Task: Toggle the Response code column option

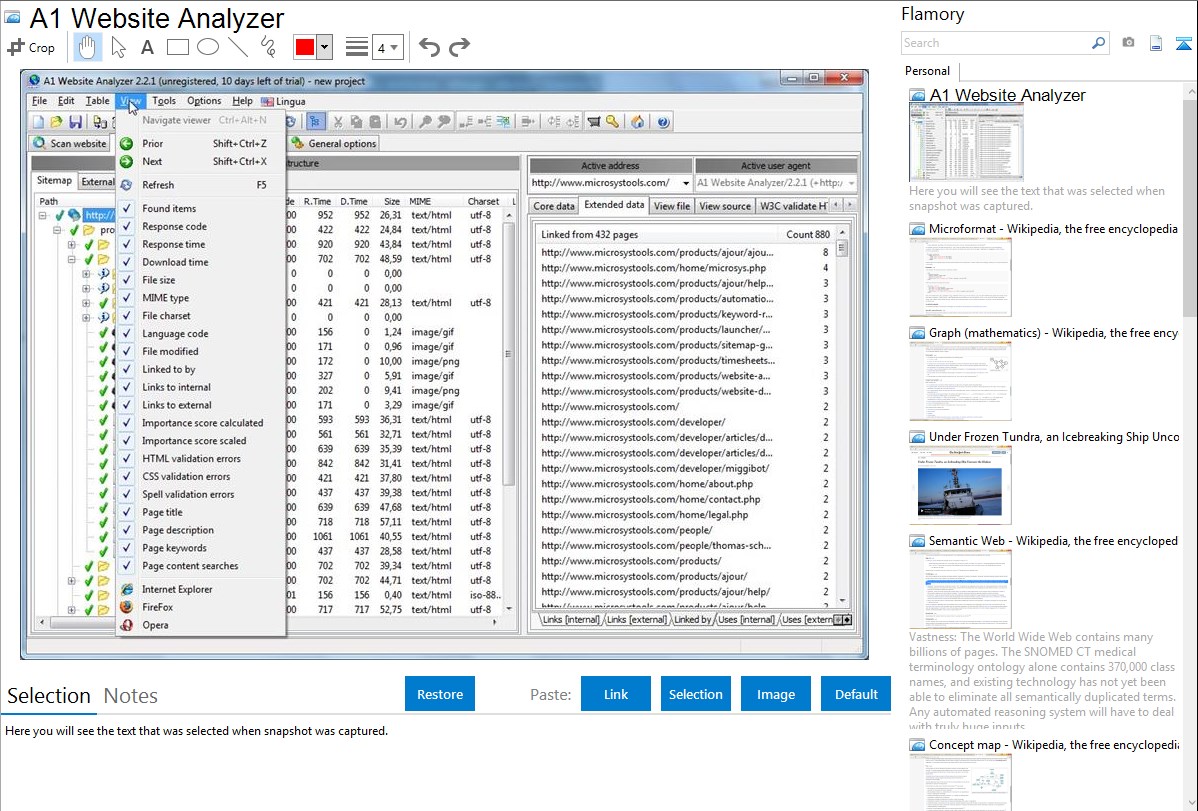Action: pos(202,226)
